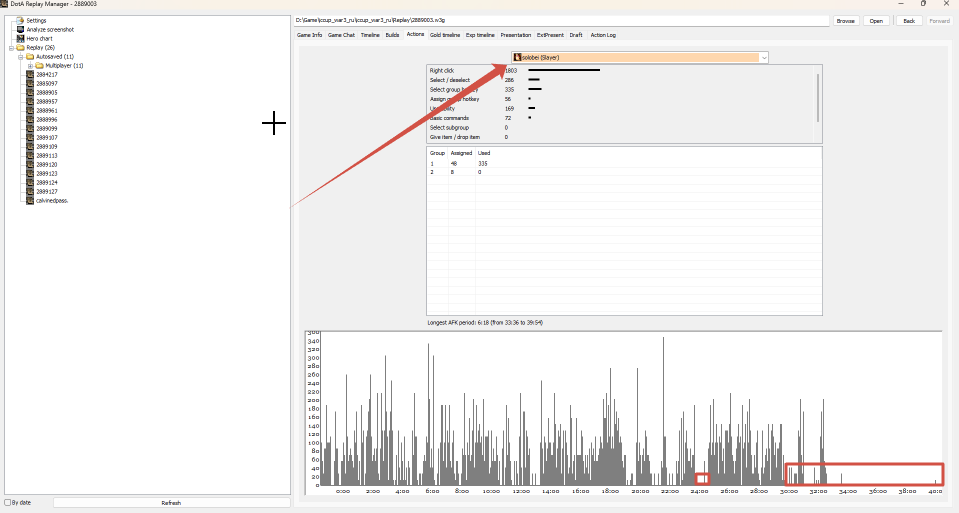This screenshot has width=959, height=513.
Task: Click the Group column header
Action: (437, 153)
